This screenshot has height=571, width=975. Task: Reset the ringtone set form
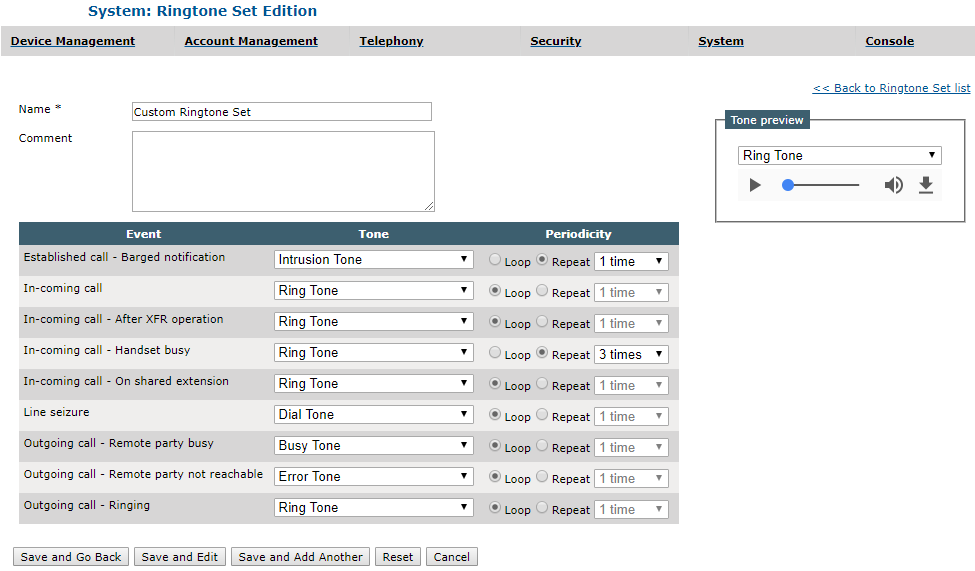tap(398, 557)
